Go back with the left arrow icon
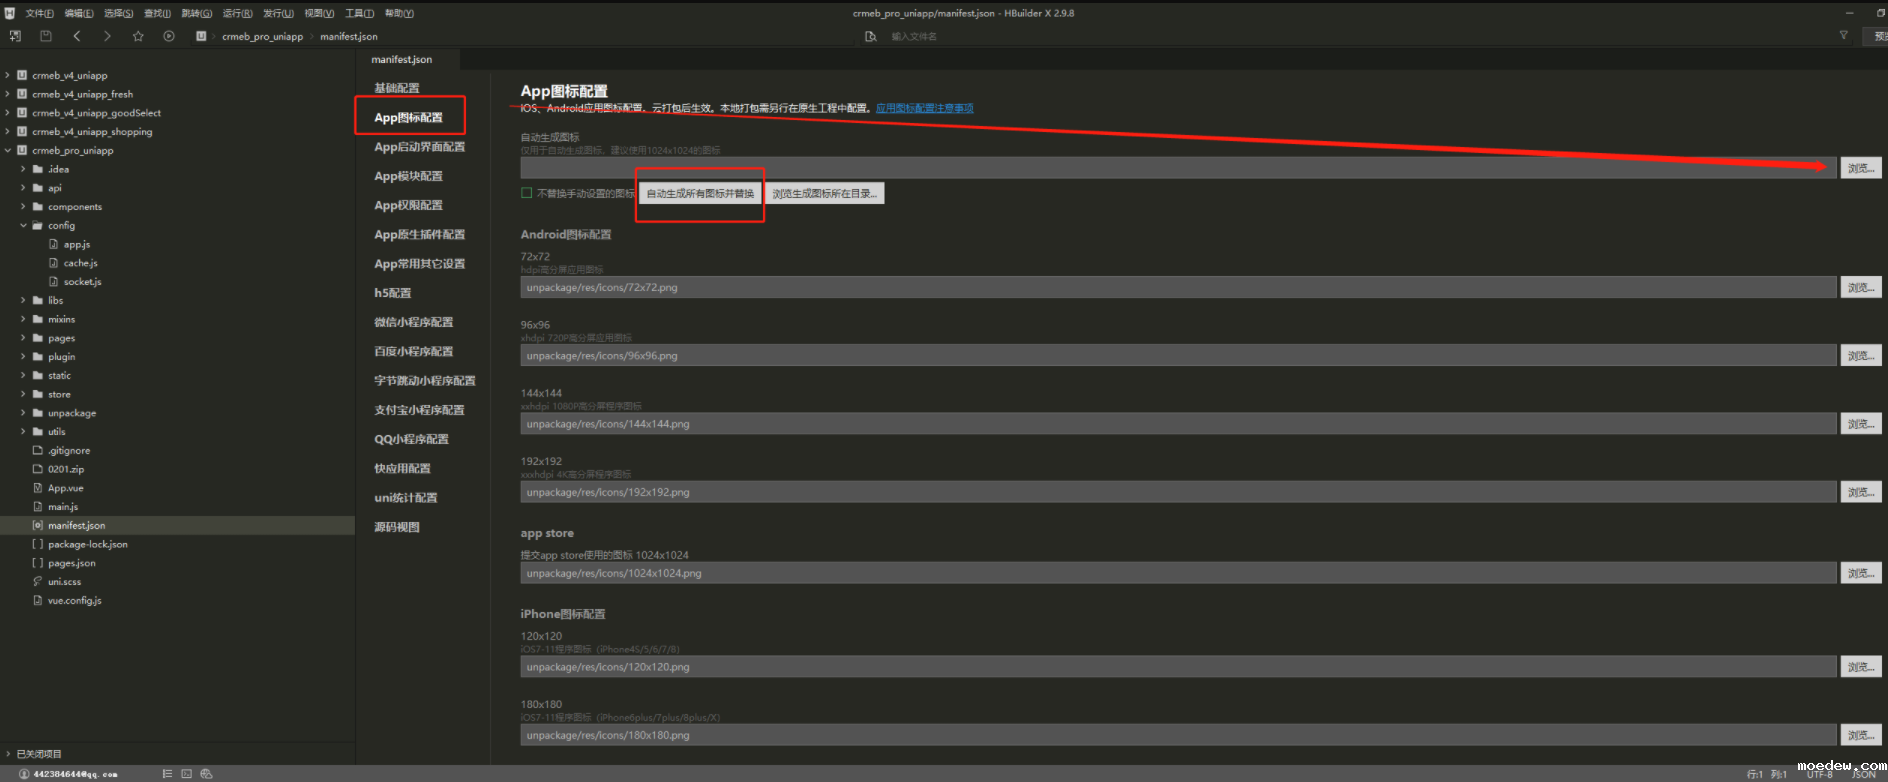1888x782 pixels. click(77, 36)
